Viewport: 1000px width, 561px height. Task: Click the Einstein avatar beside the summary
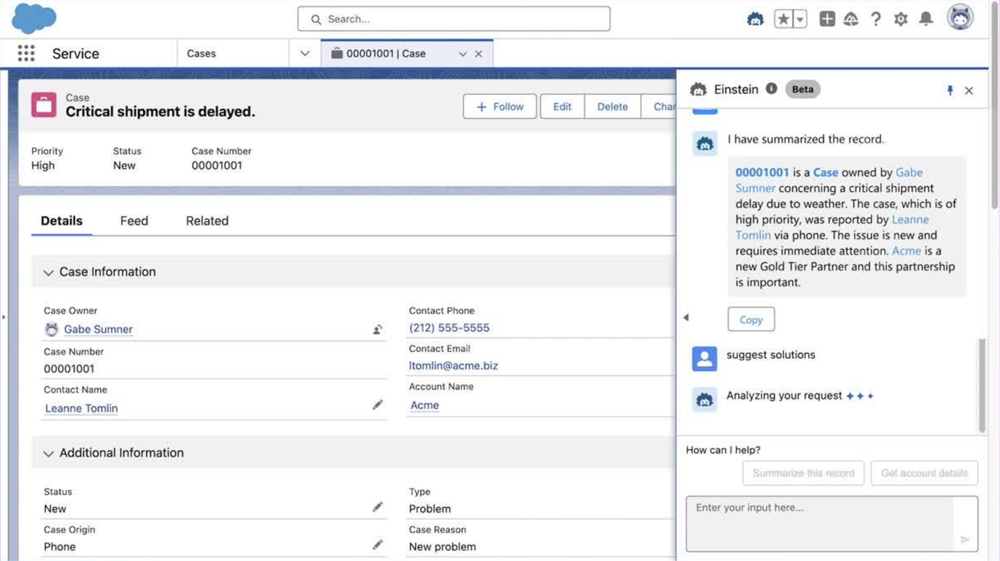point(705,143)
